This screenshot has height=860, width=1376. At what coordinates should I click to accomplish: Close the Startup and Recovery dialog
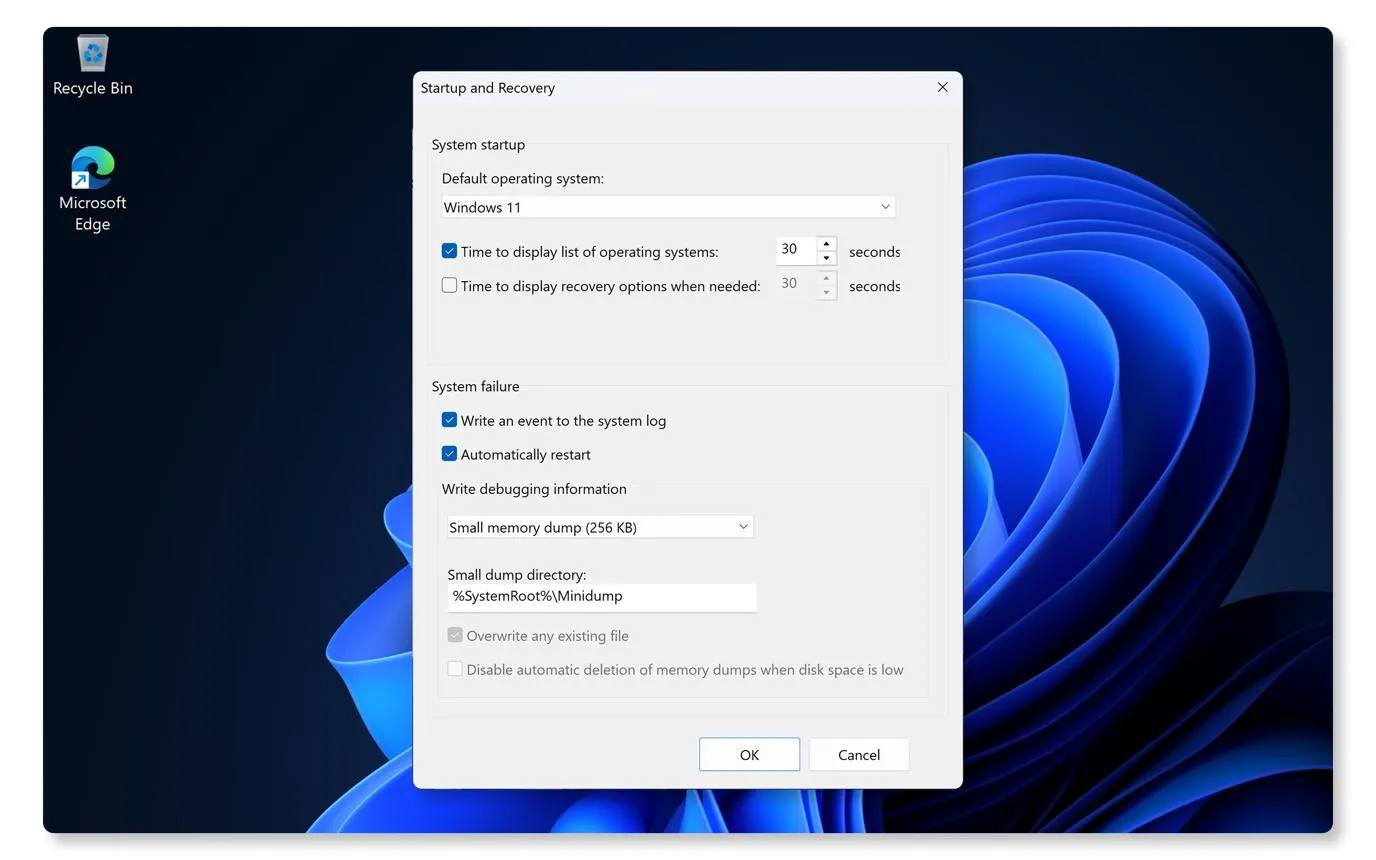coord(942,87)
